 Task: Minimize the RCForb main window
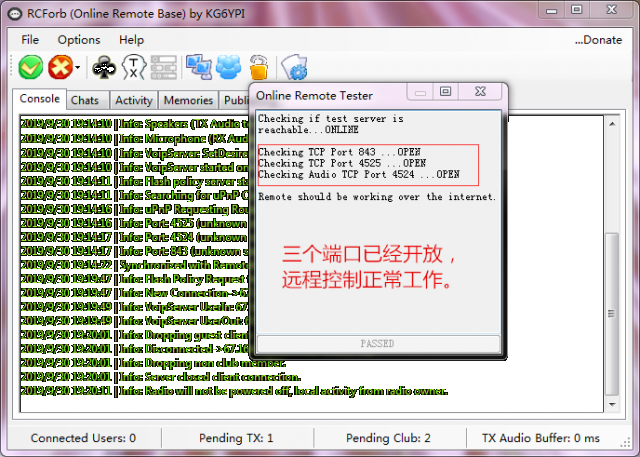(551, 10)
